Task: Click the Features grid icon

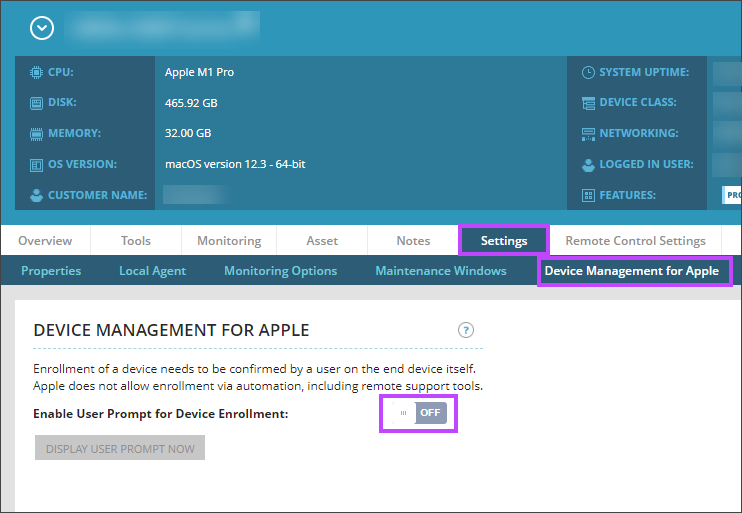Action: click(x=588, y=195)
